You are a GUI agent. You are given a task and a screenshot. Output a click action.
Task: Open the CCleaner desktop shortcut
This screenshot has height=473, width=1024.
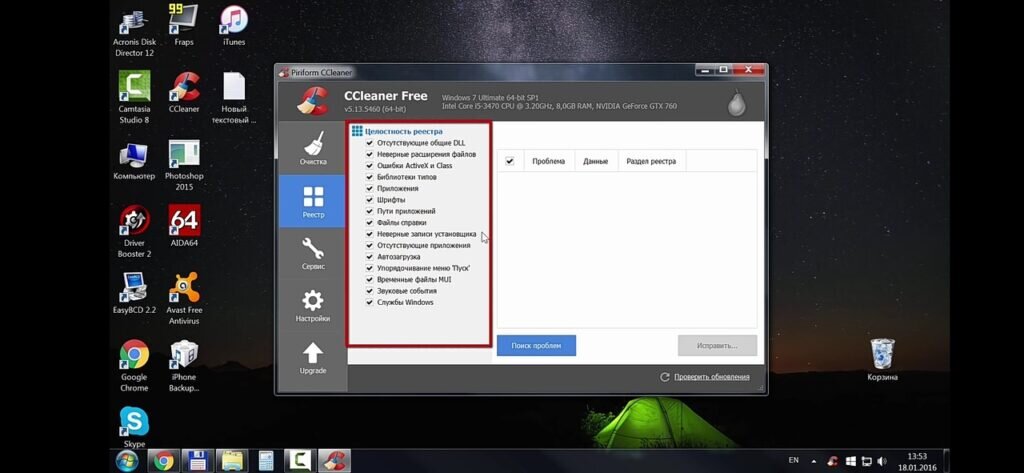pos(184,92)
